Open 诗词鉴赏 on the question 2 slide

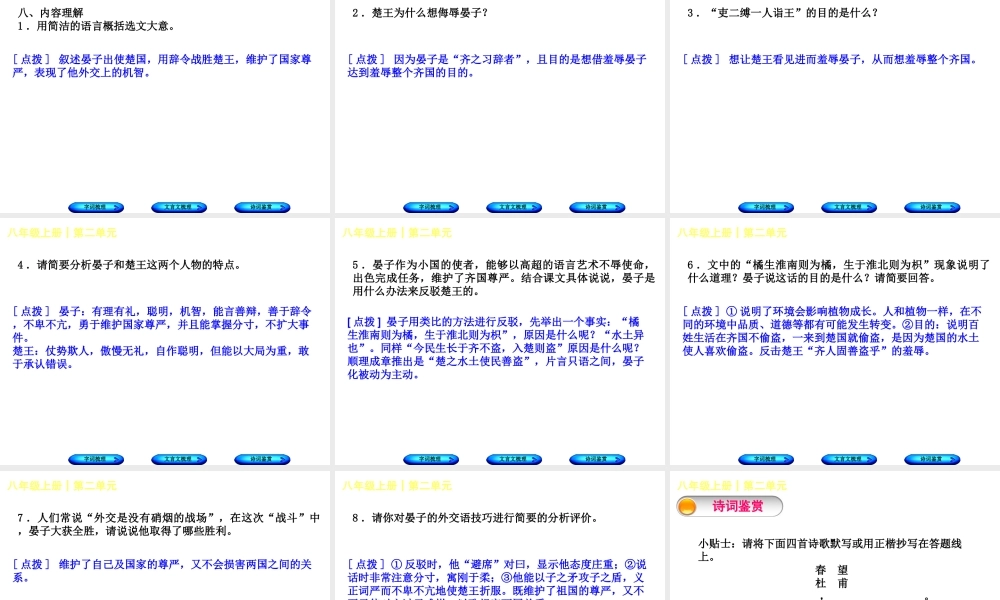tap(597, 207)
